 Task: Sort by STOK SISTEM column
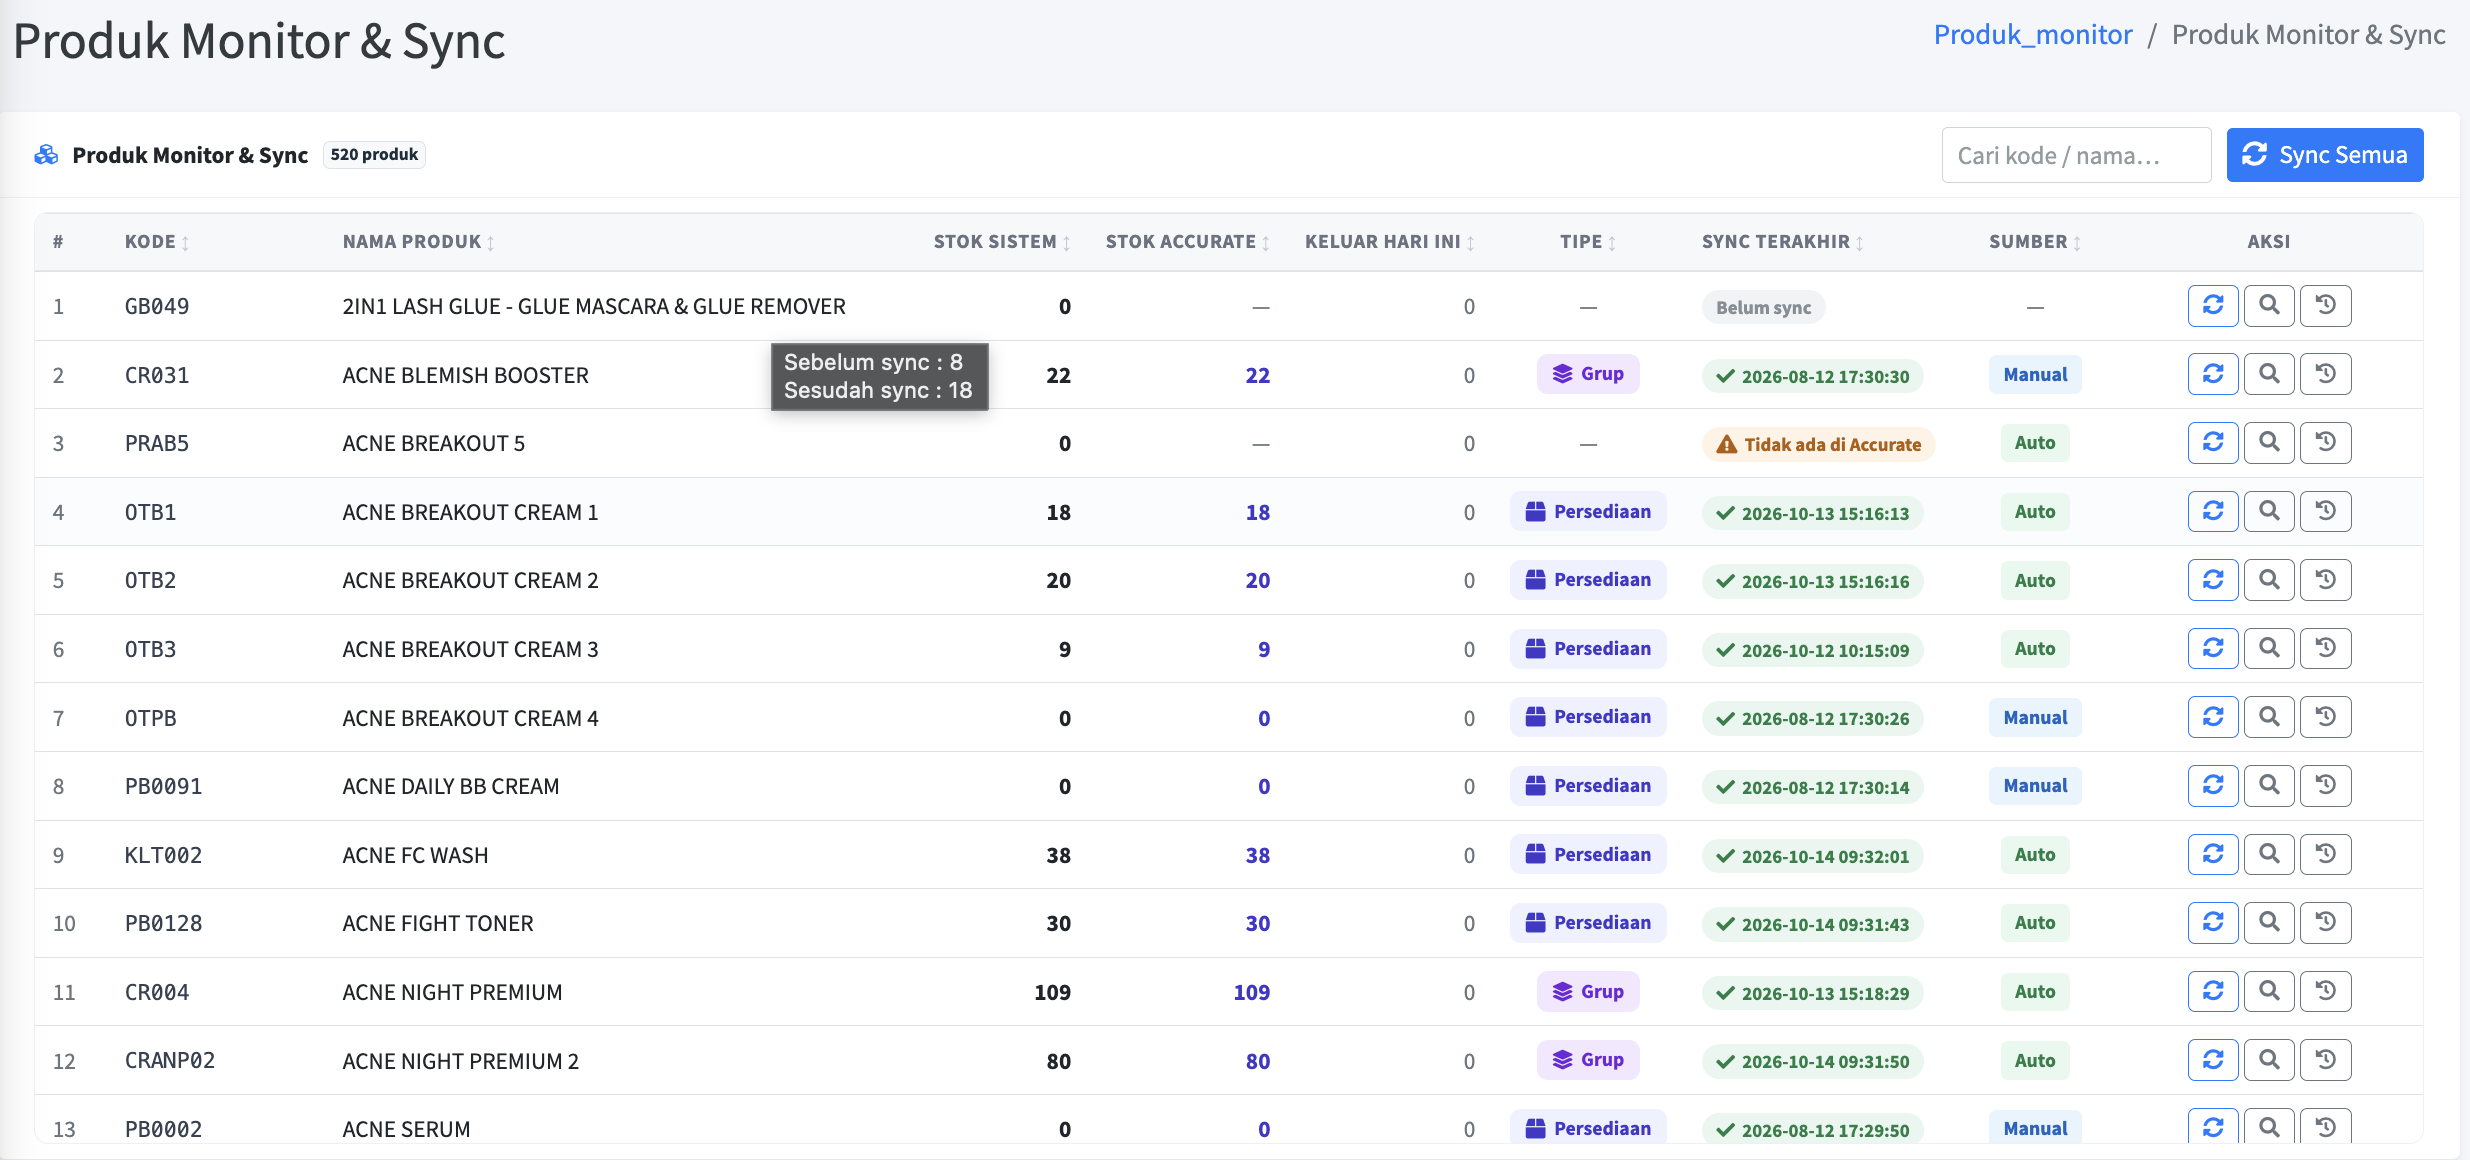click(x=1002, y=242)
